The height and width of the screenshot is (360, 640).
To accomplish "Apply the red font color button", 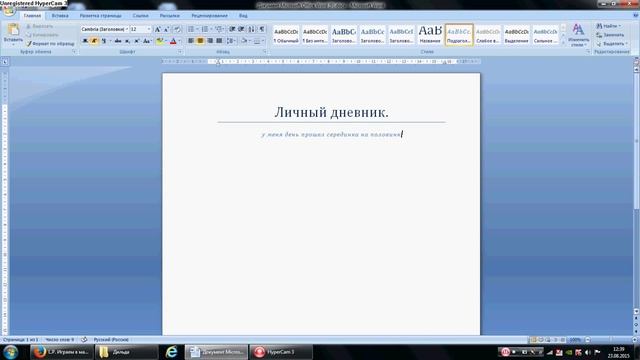I will point(173,41).
